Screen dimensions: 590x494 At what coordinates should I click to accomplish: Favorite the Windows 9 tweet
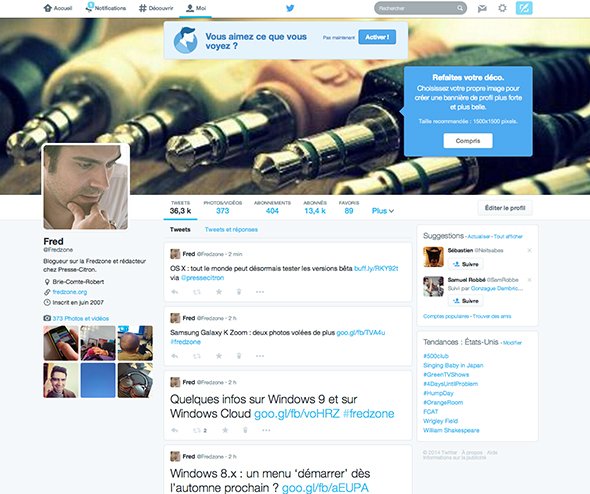pyautogui.click(x=225, y=430)
